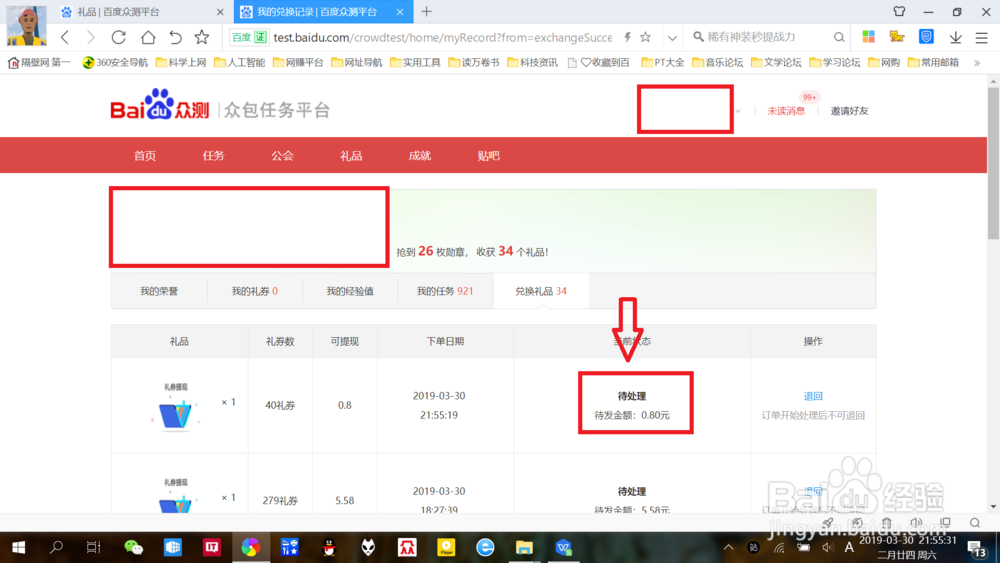Click the search magnifier icon in search box
Screen dimensions: 1000x563
(x=839, y=38)
